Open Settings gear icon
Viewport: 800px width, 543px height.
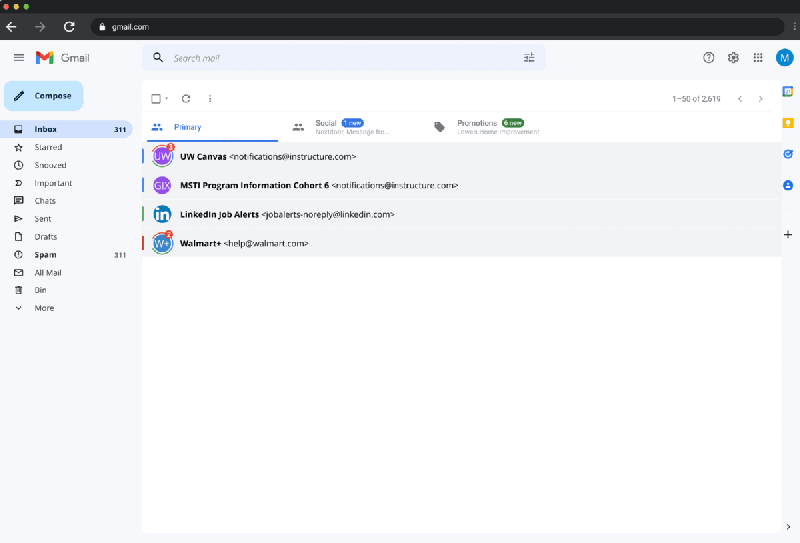pos(733,58)
